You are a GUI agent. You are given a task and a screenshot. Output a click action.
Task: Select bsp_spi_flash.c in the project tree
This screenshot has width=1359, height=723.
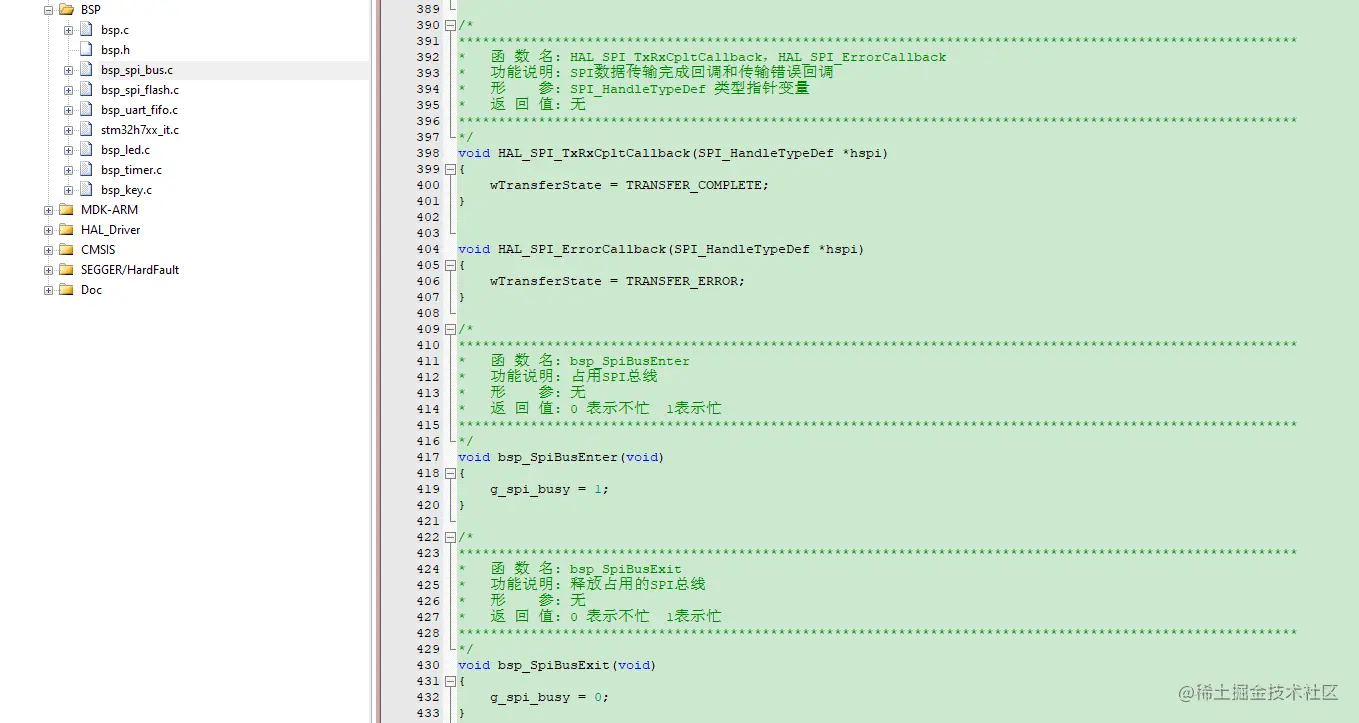pos(140,90)
